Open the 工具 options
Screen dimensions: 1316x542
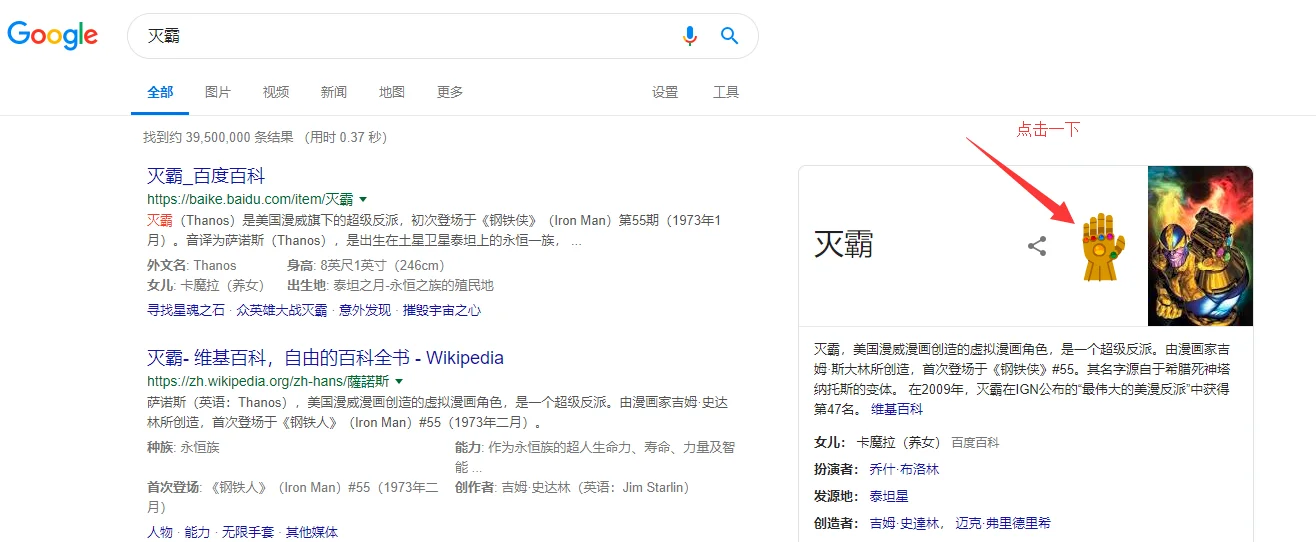click(x=726, y=92)
